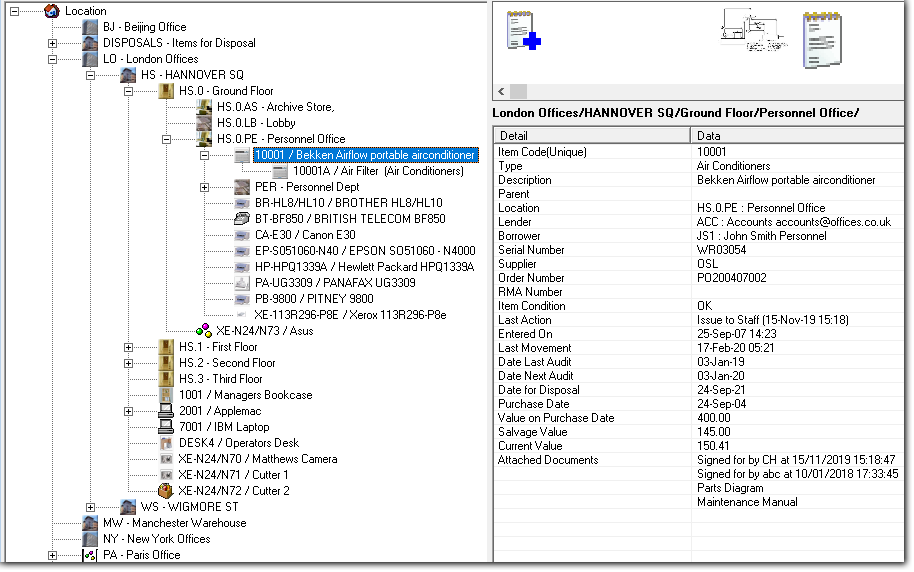914x572 pixels.
Task: Open the Parts Diagram thumbnail
Action: tap(754, 30)
